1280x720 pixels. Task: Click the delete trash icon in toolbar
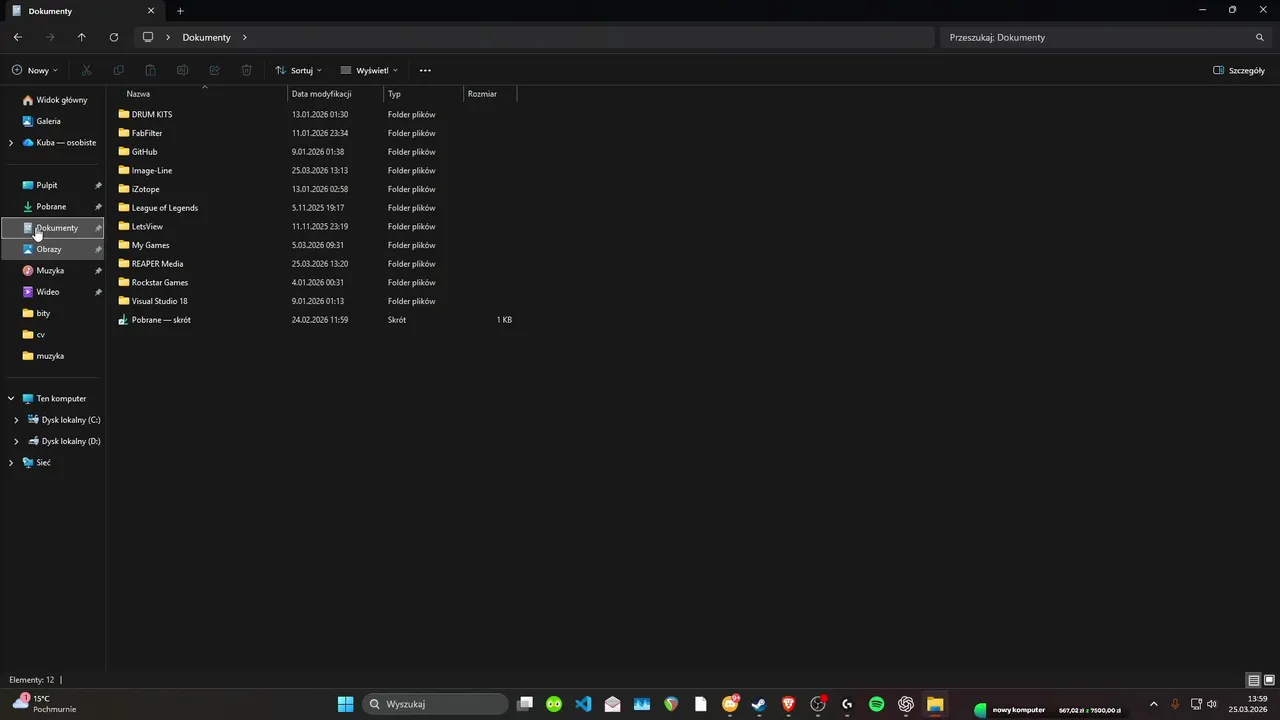point(246,70)
